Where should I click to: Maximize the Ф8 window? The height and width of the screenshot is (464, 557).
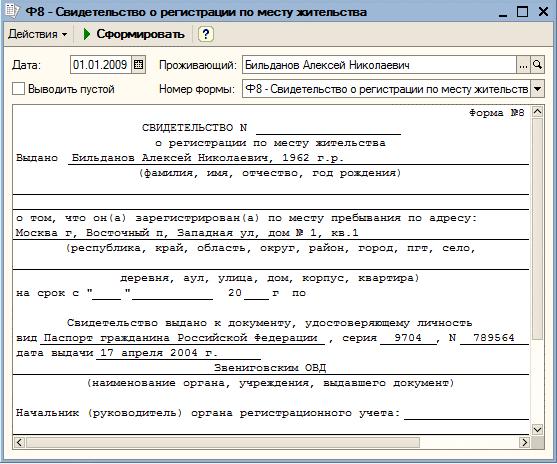pos(522,12)
